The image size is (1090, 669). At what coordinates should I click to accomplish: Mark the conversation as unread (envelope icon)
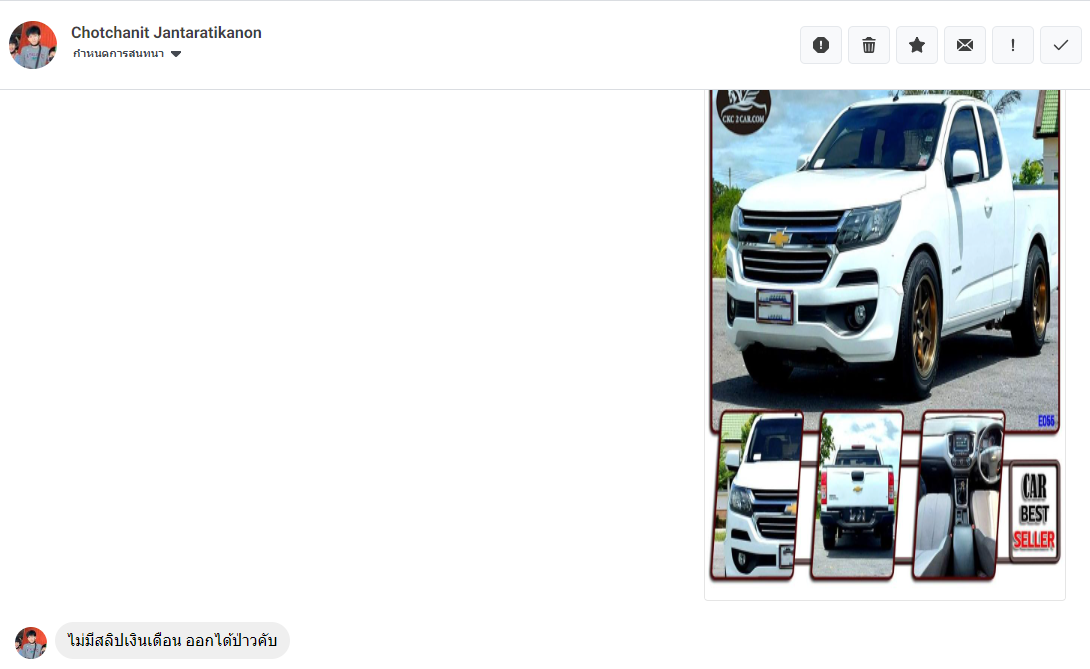[964, 45]
